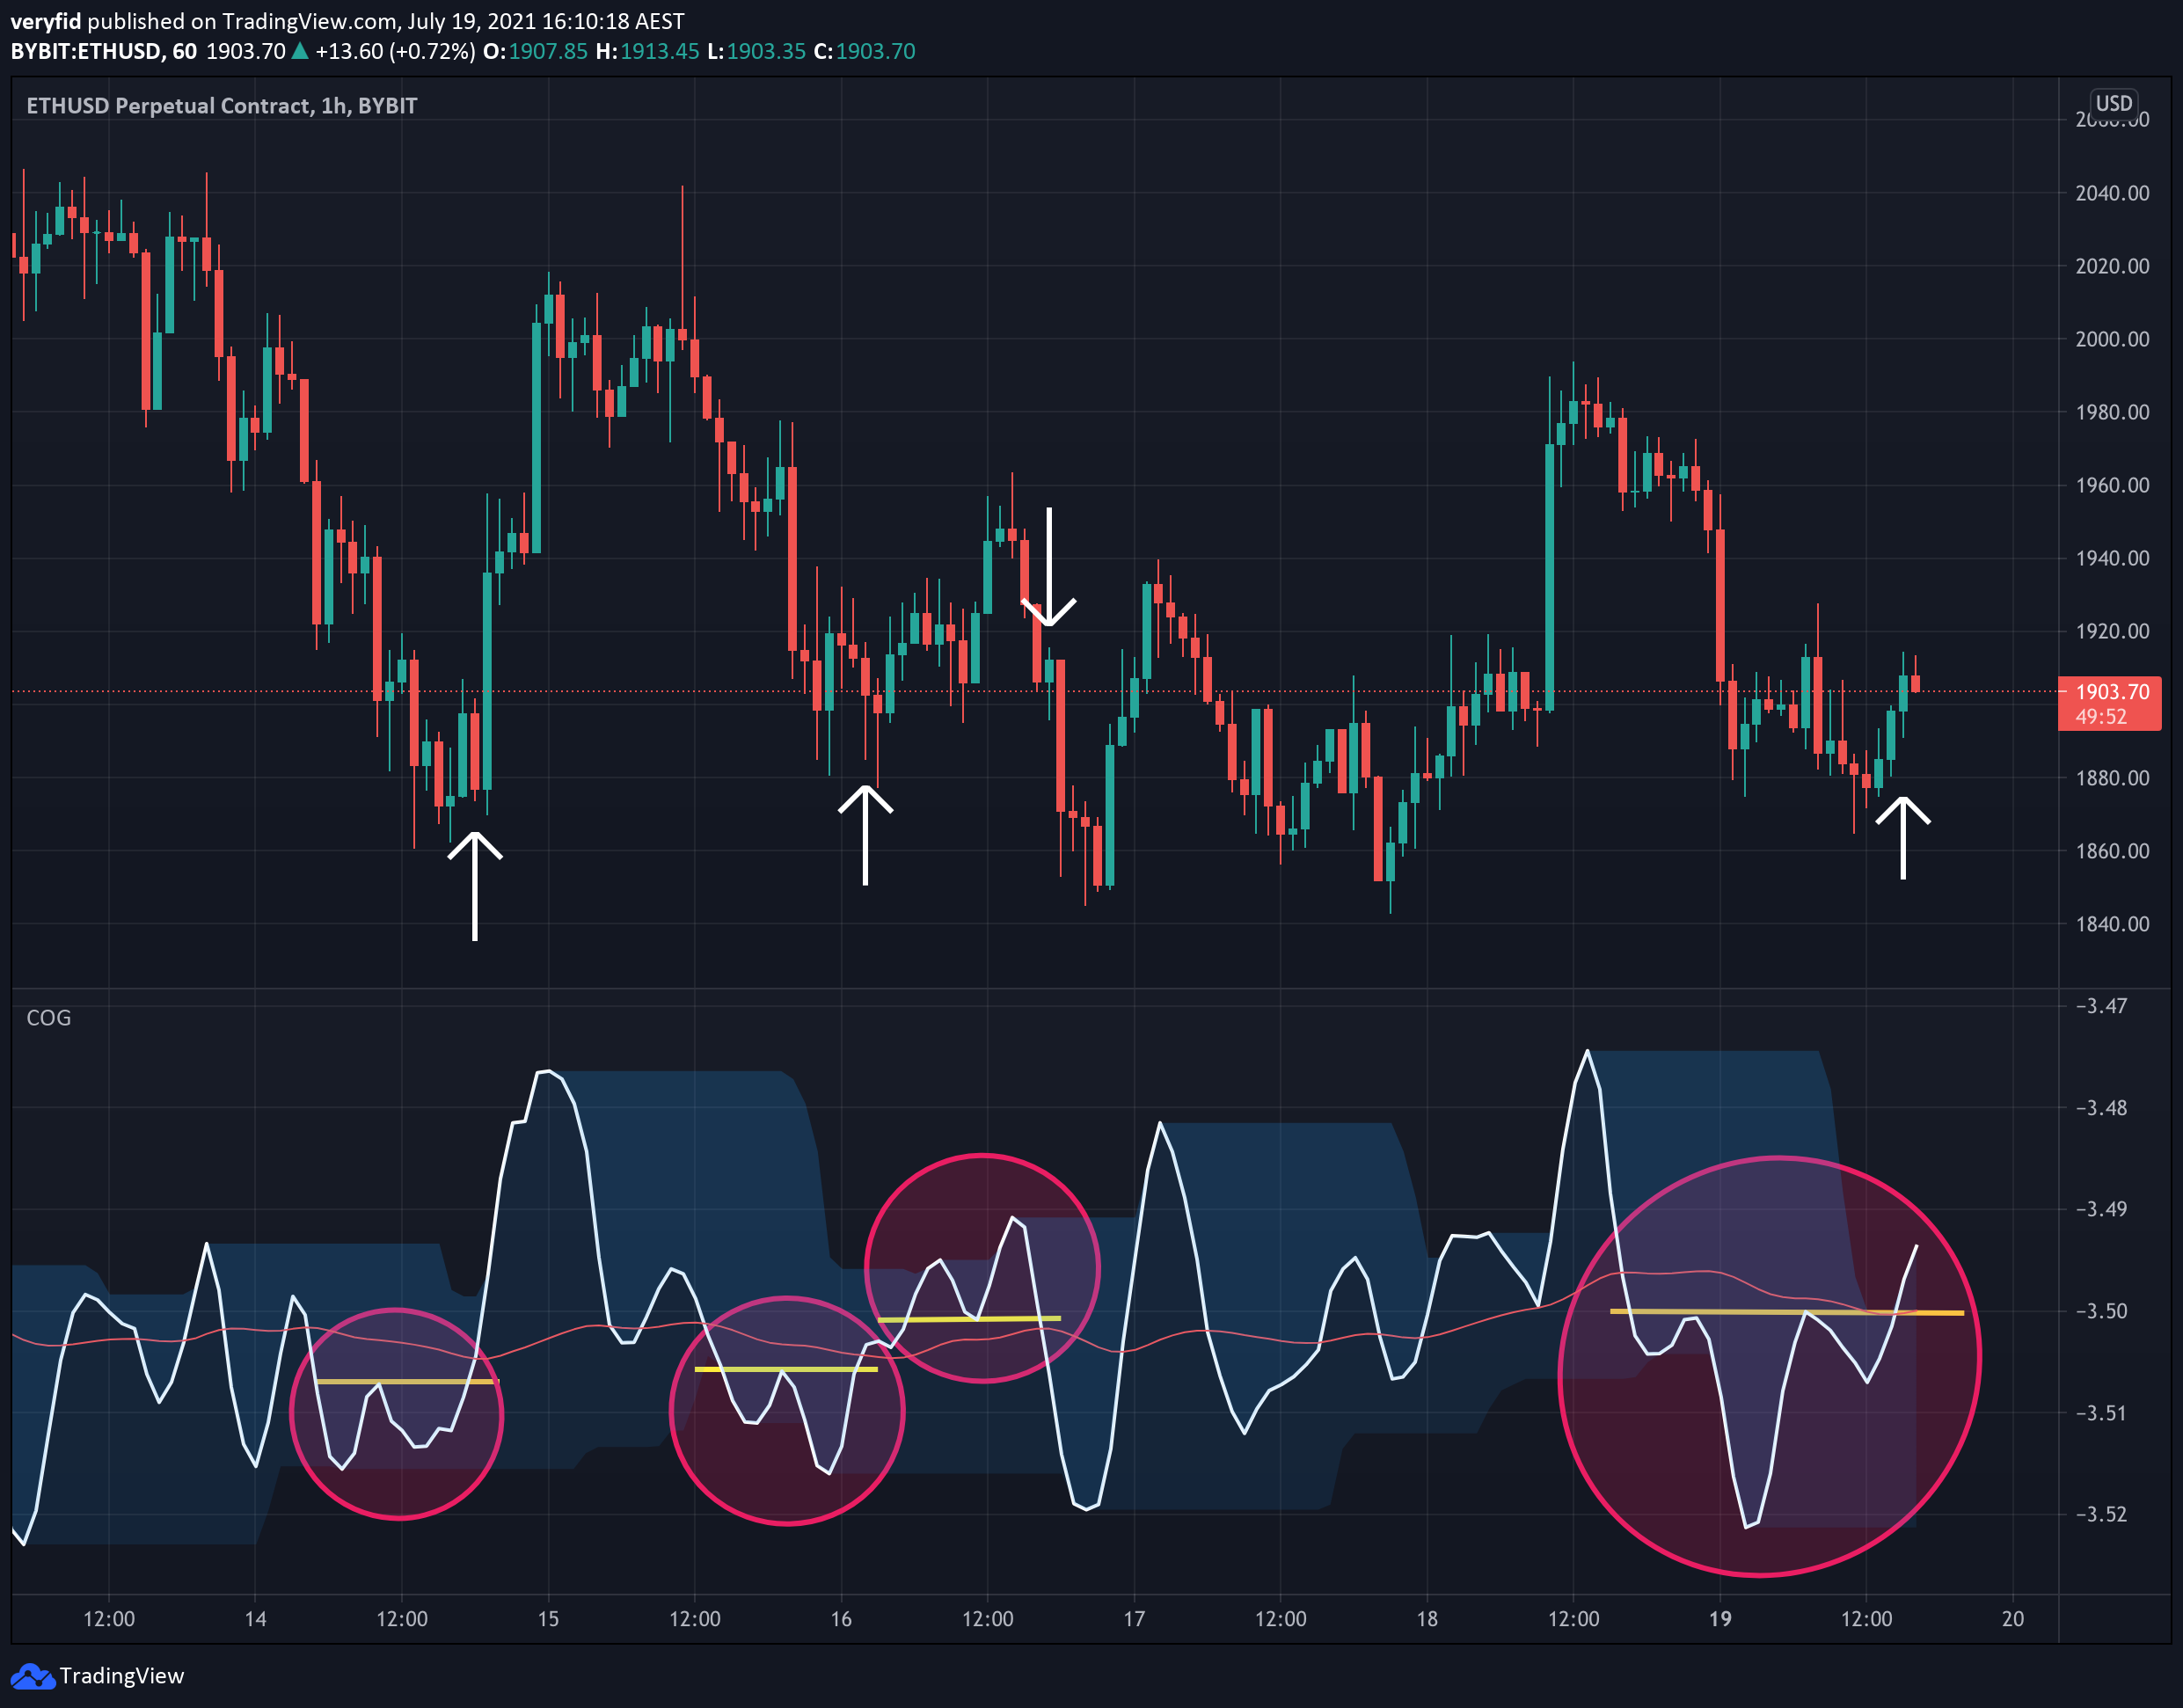Click the -3.48 COG scale label
2183x1708 pixels.
click(x=2101, y=1108)
